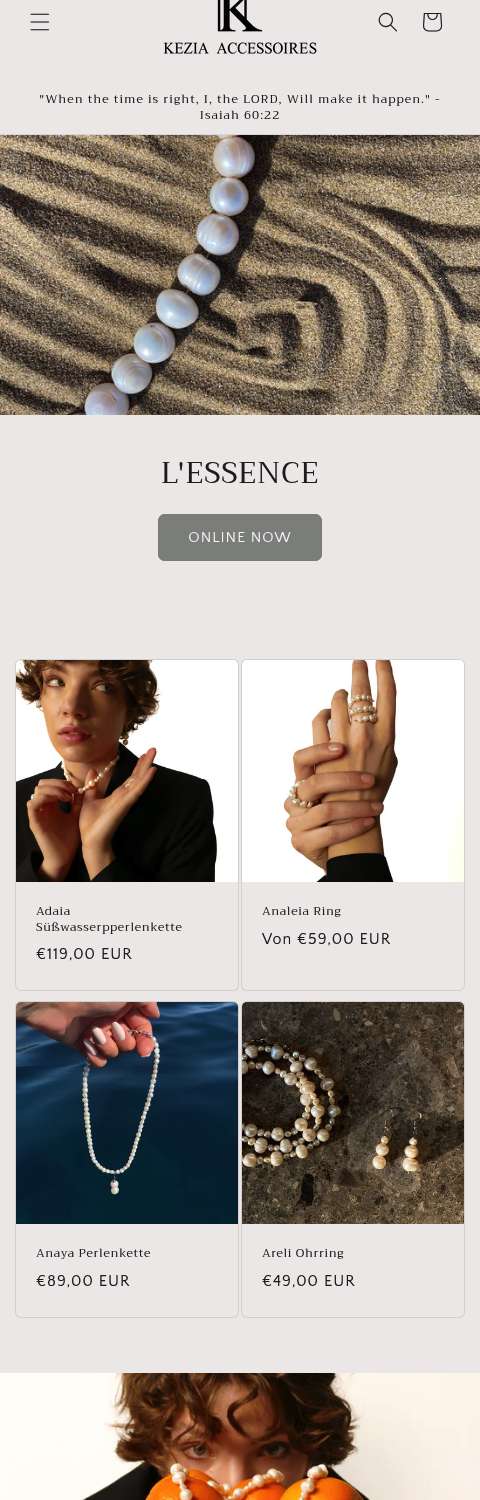Click the Areli earrings product photo
480x1500 pixels.
353,1113
